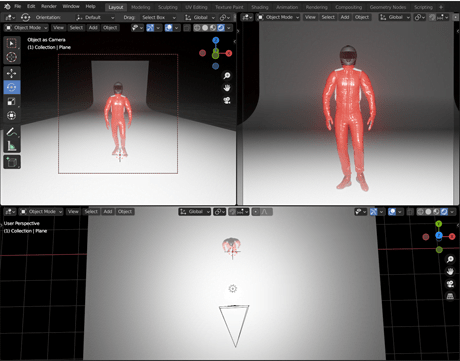460x361 pixels.
Task: Open Global orientation dropdown in User Perspective viewport
Action: coord(195,212)
